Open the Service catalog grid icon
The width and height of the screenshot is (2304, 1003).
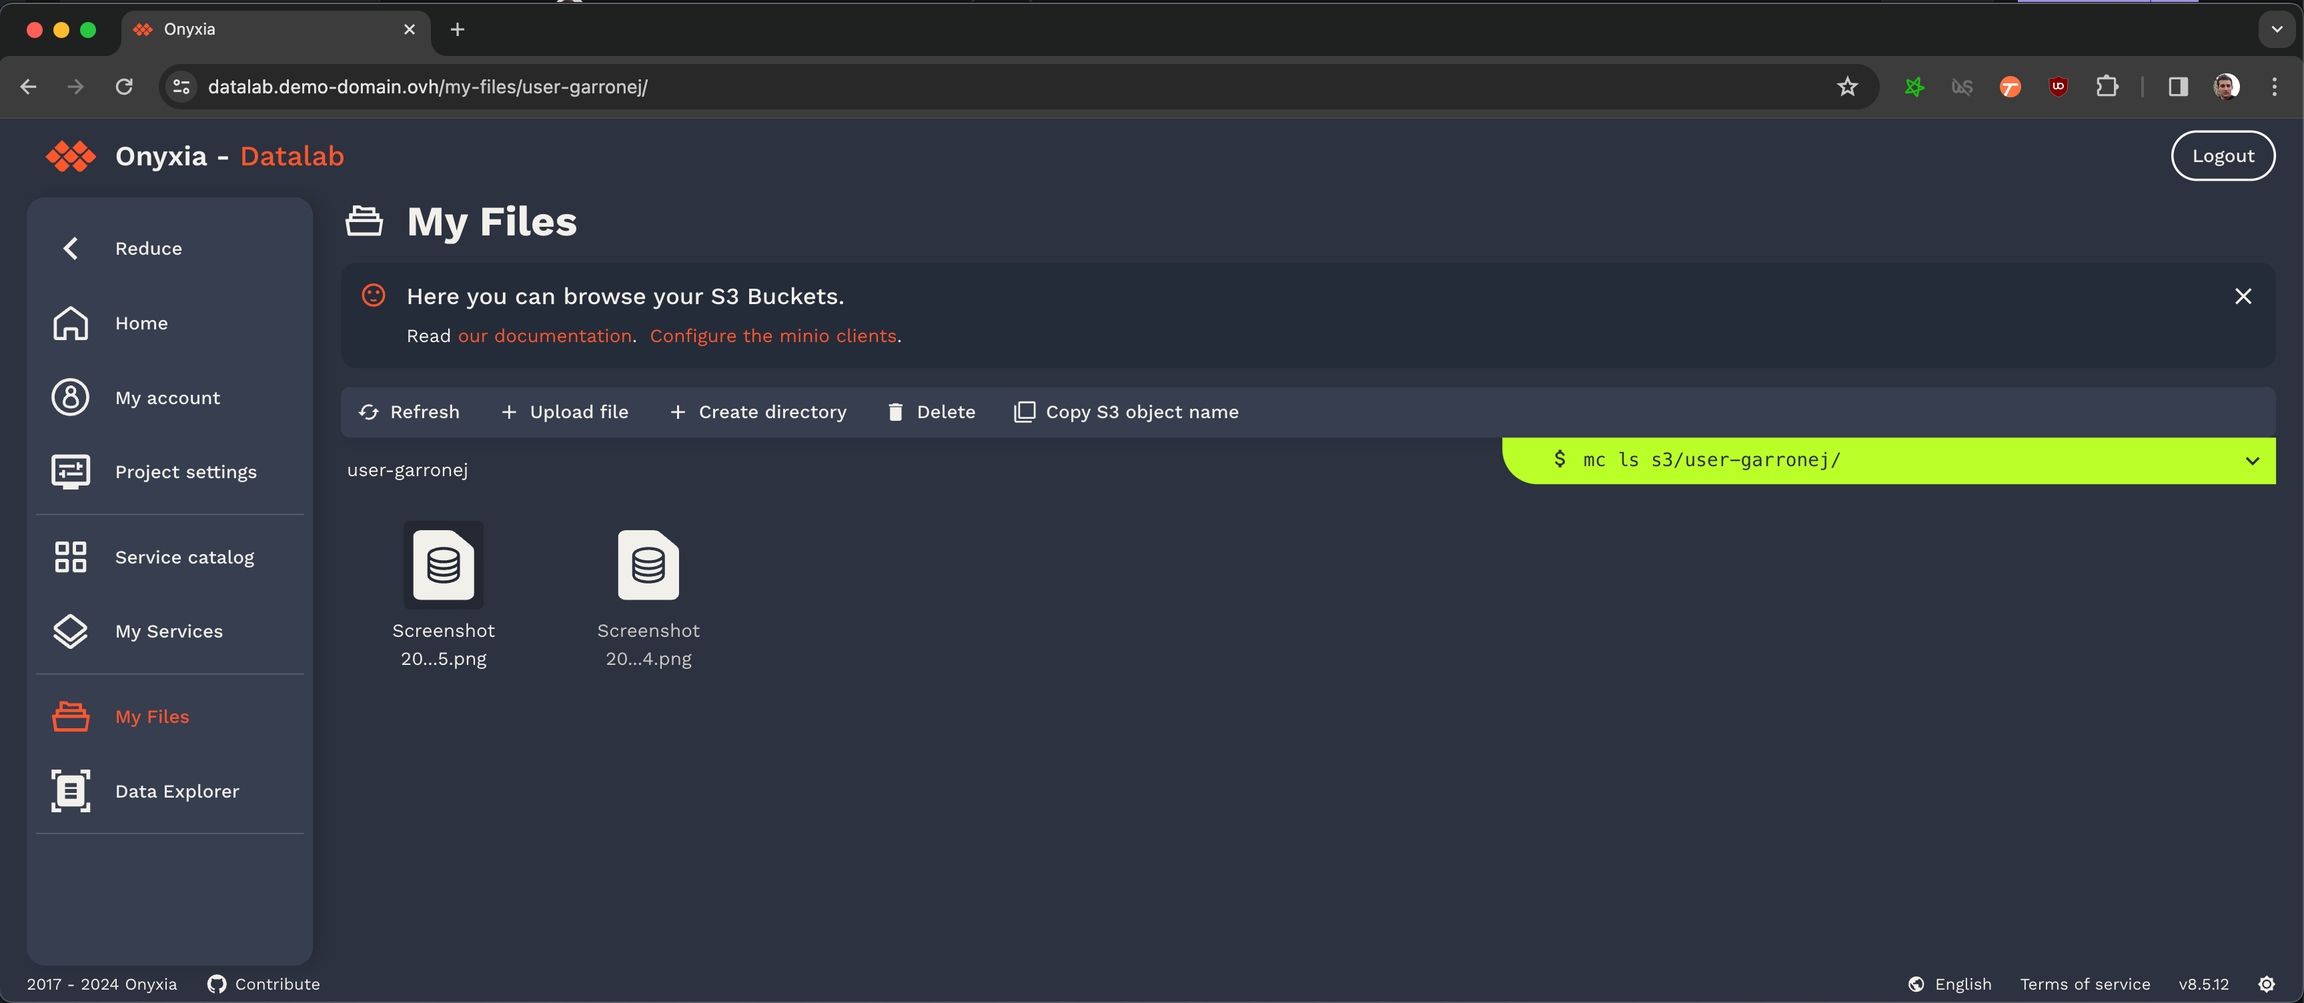tap(70, 557)
